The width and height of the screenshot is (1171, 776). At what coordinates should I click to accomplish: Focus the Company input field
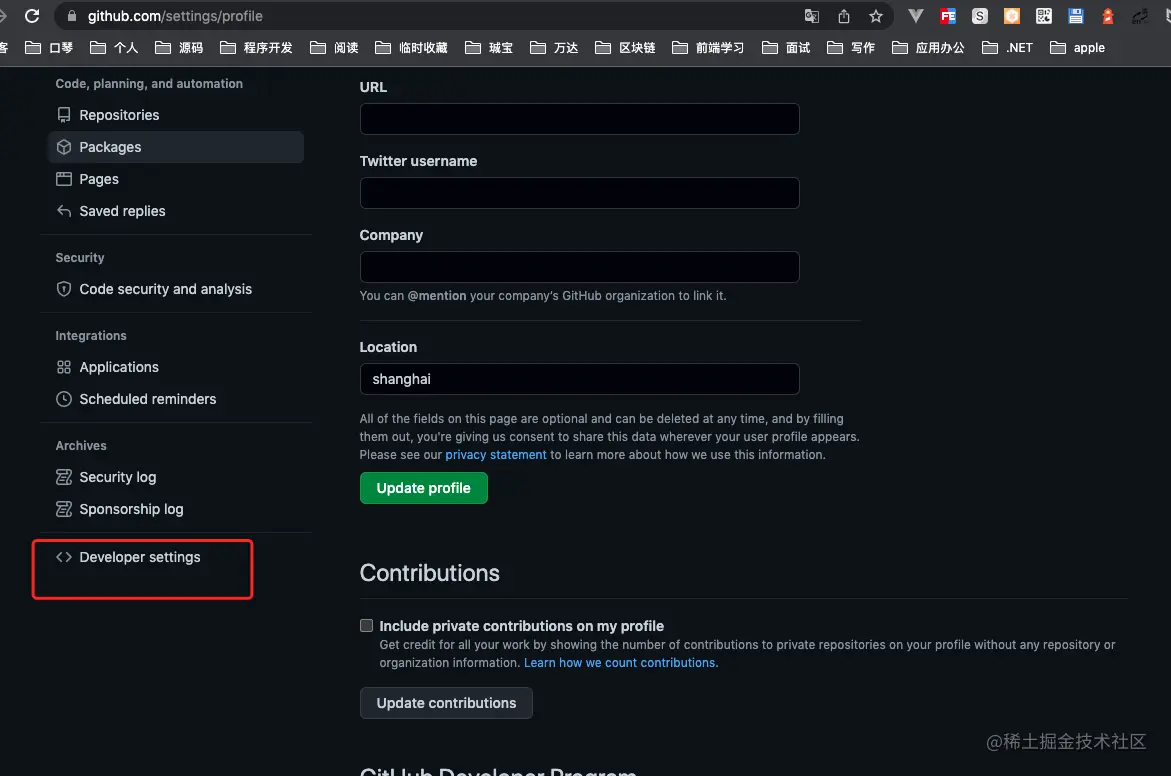click(x=580, y=267)
